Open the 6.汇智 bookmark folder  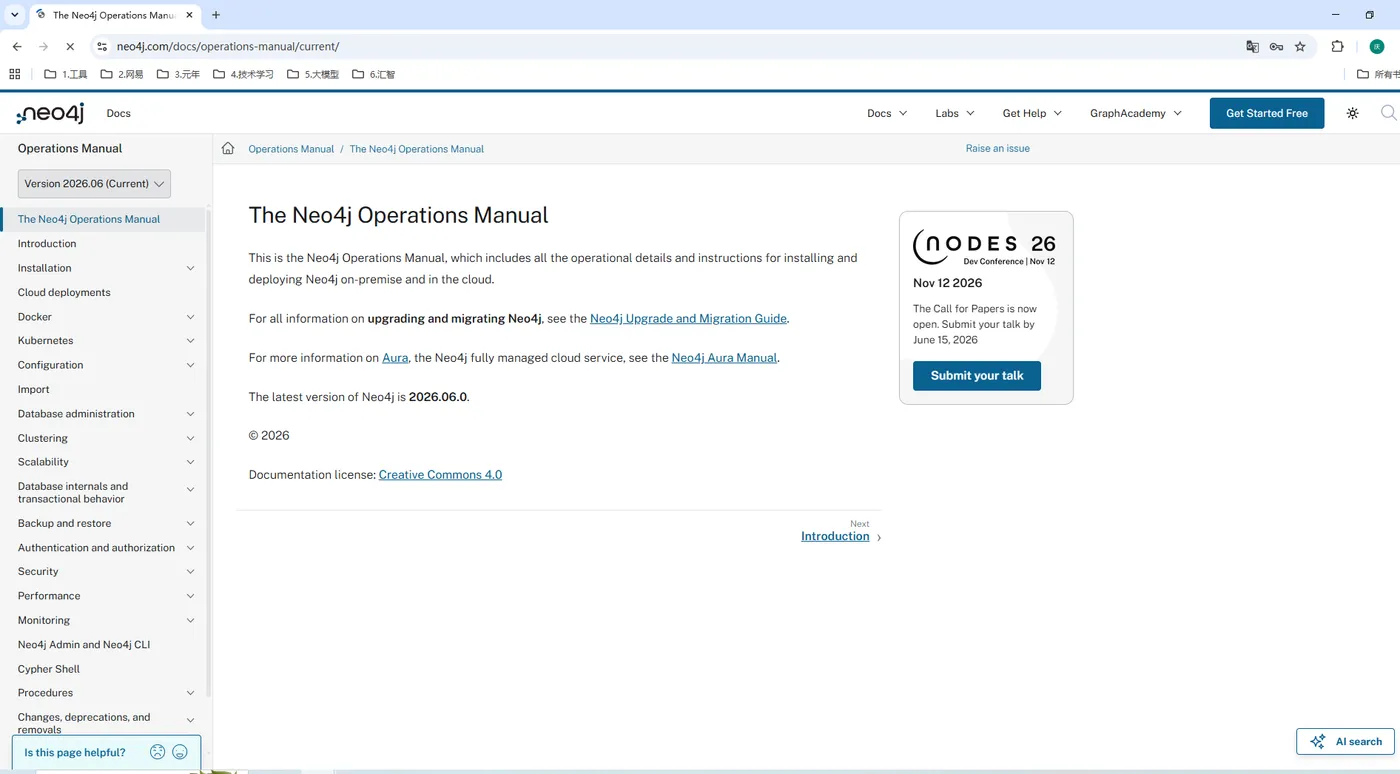tap(374, 74)
